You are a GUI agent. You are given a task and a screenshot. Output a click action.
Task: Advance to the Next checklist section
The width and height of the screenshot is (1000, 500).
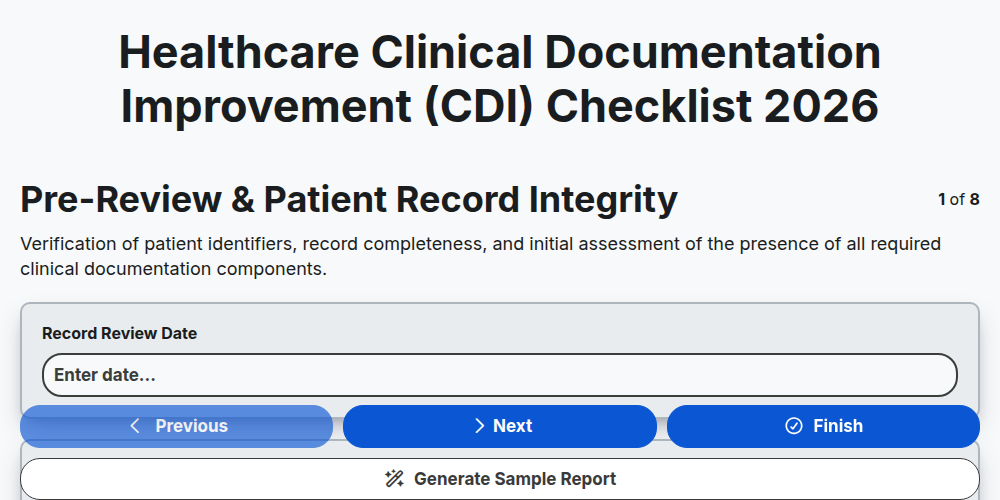point(500,426)
